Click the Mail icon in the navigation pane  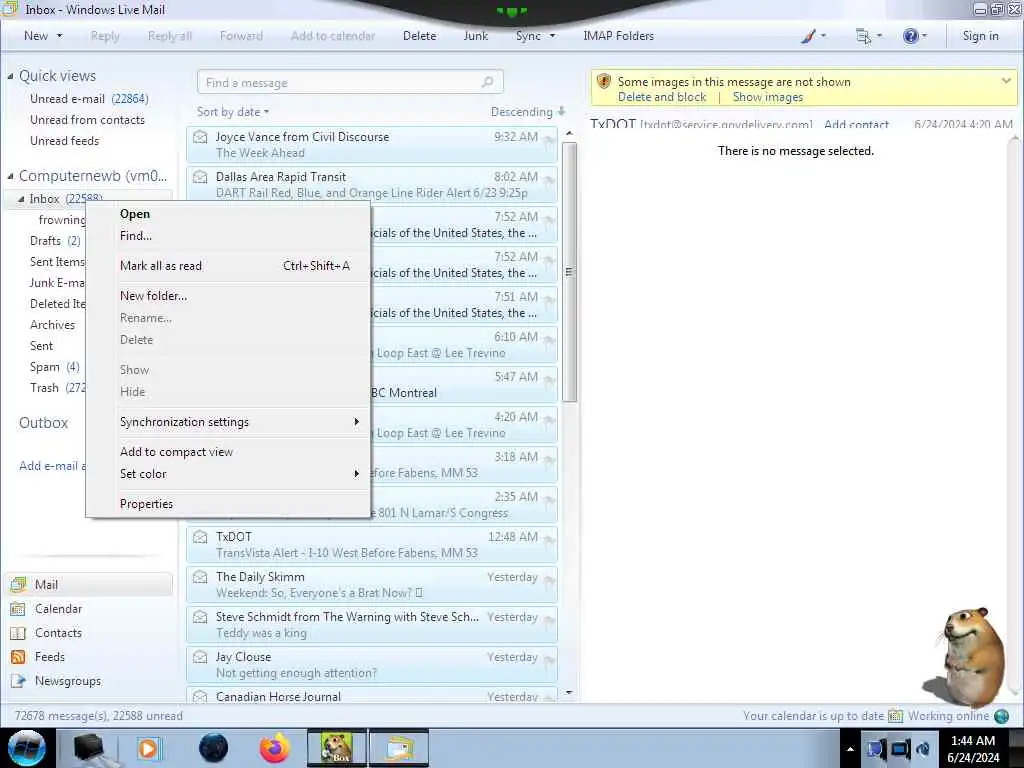click(18, 584)
